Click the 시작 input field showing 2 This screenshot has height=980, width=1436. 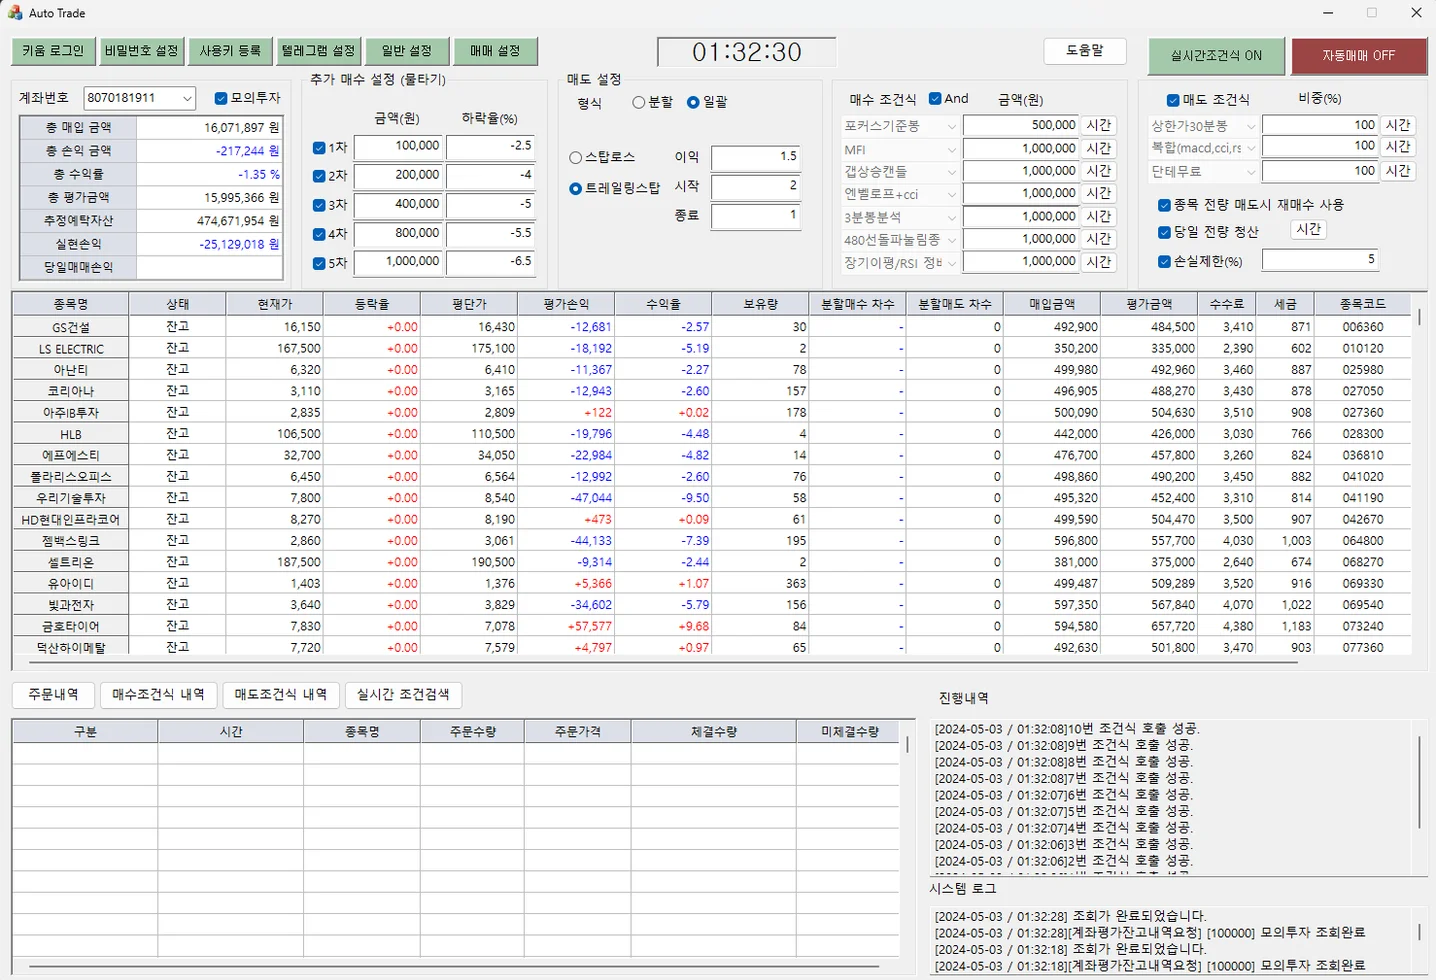755,187
